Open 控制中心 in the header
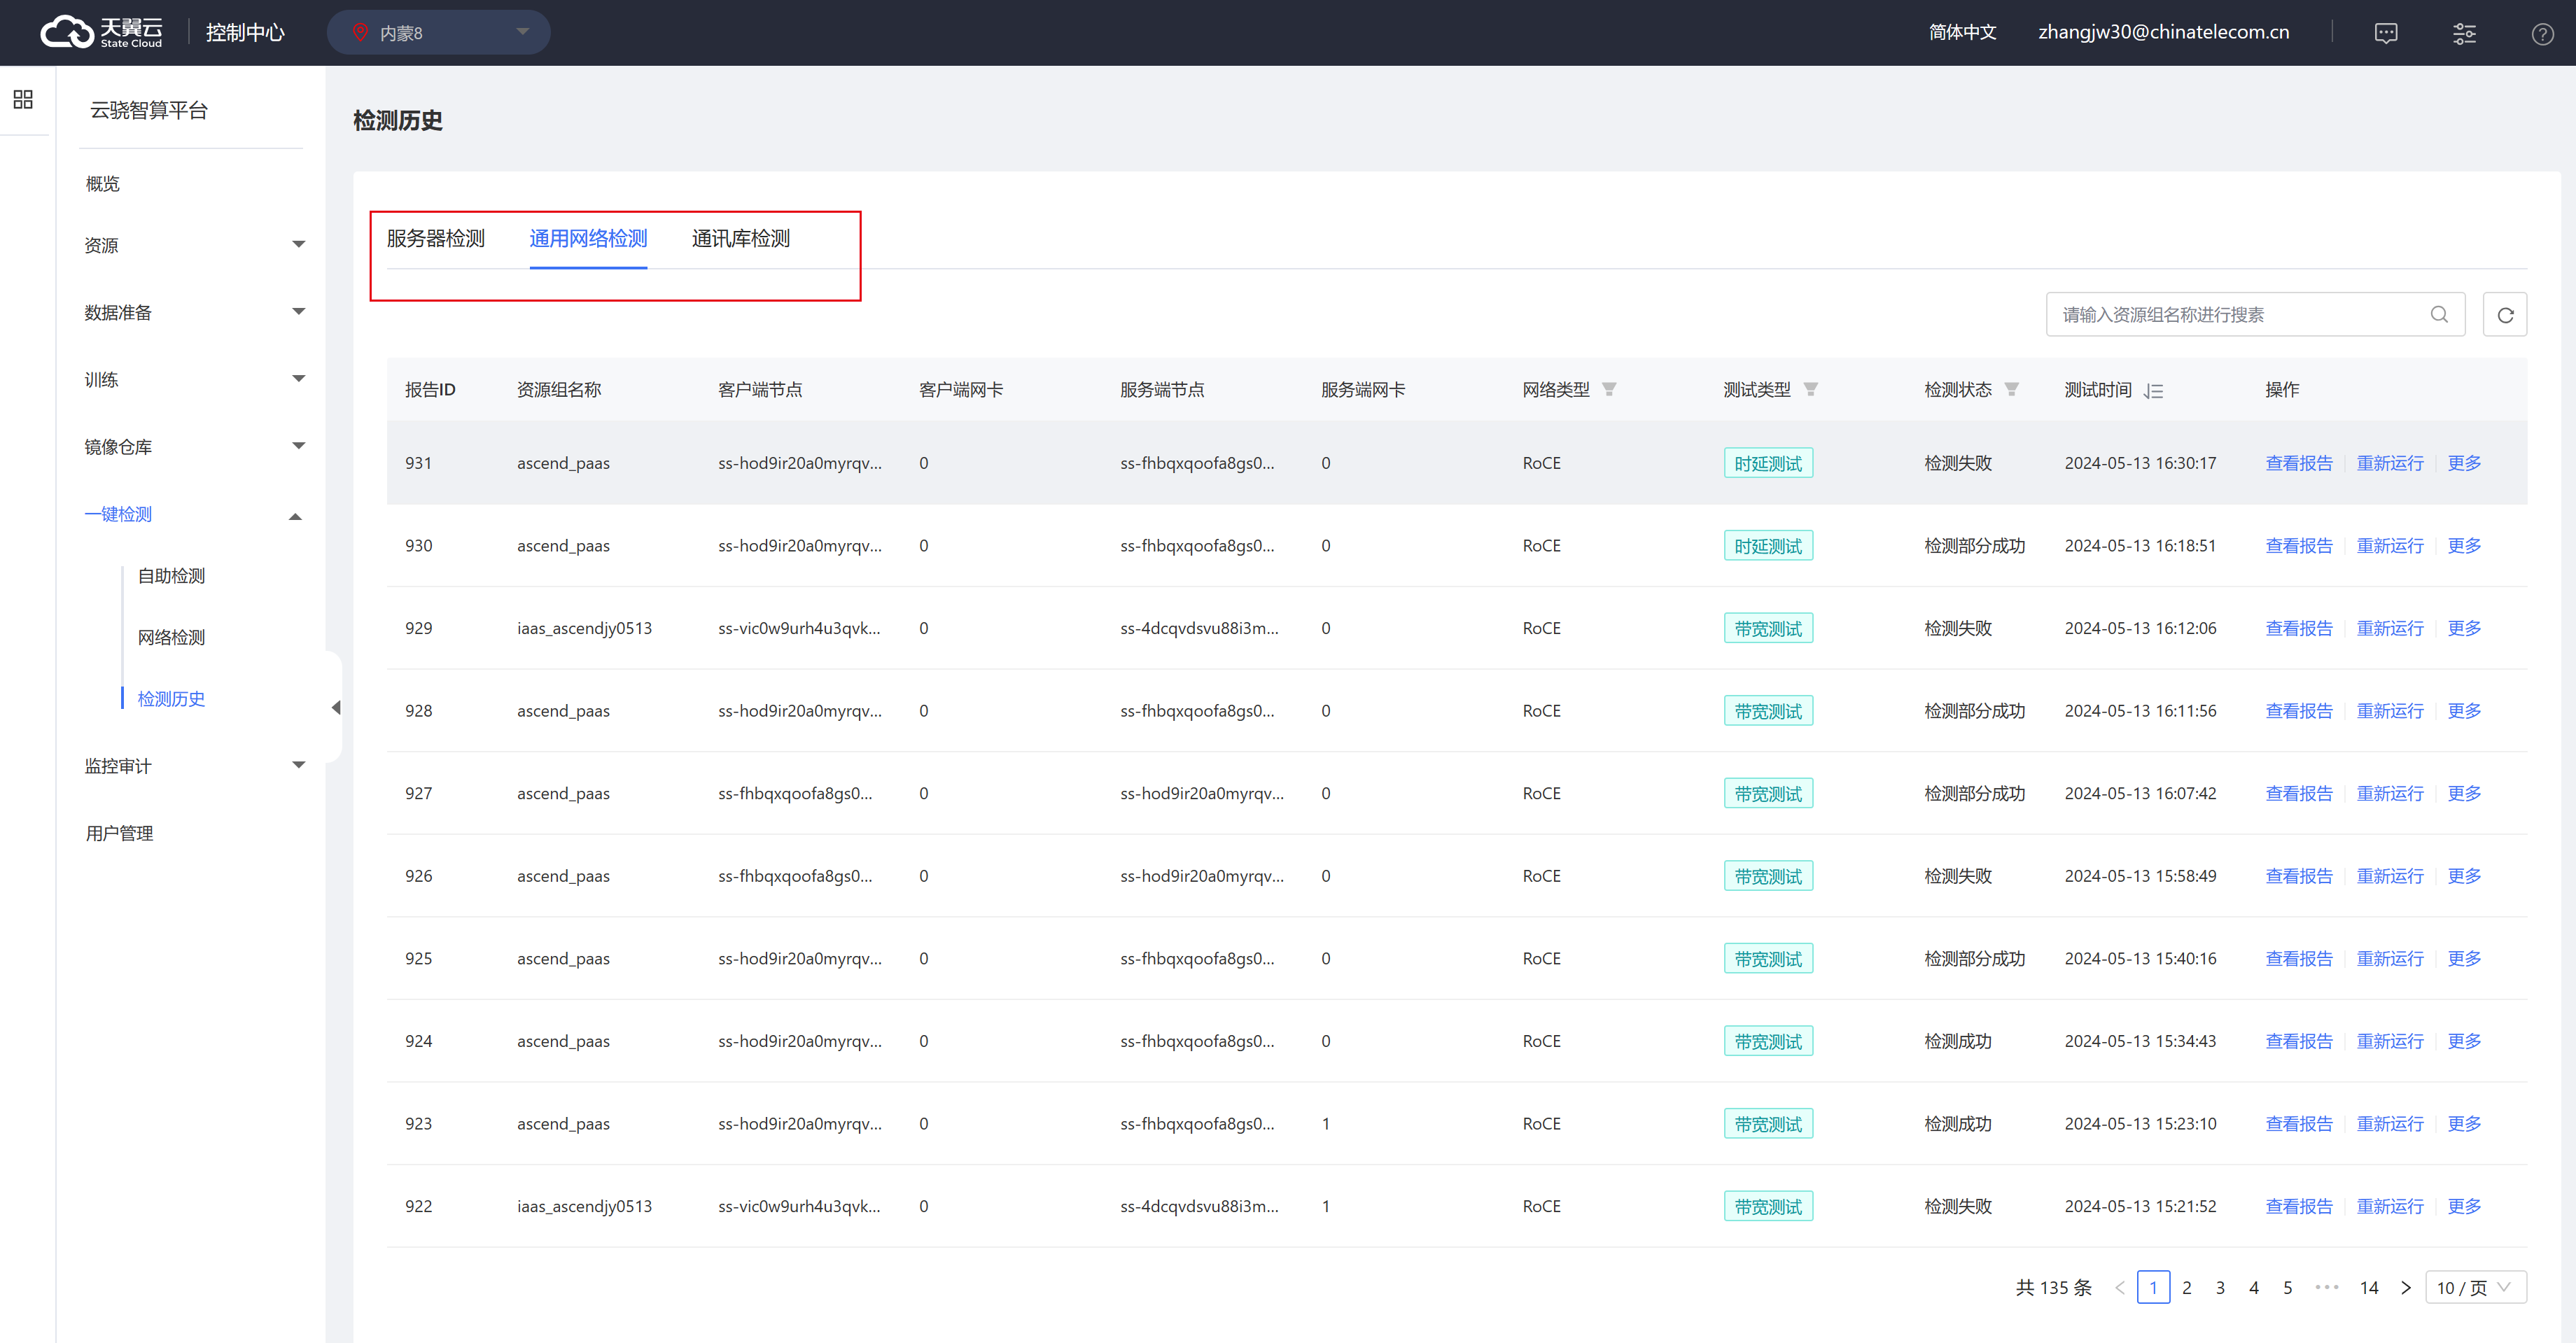The height and width of the screenshot is (1343, 2576). [x=245, y=32]
